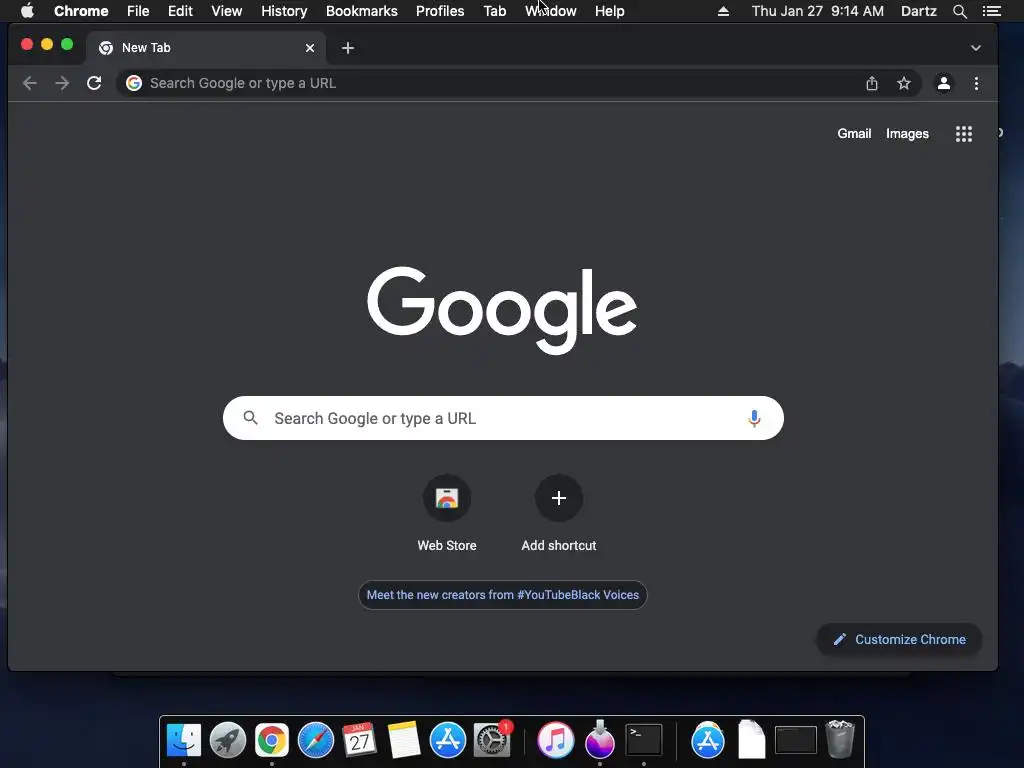Open the profile avatar icon
This screenshot has width=1024, height=768.
[944, 83]
